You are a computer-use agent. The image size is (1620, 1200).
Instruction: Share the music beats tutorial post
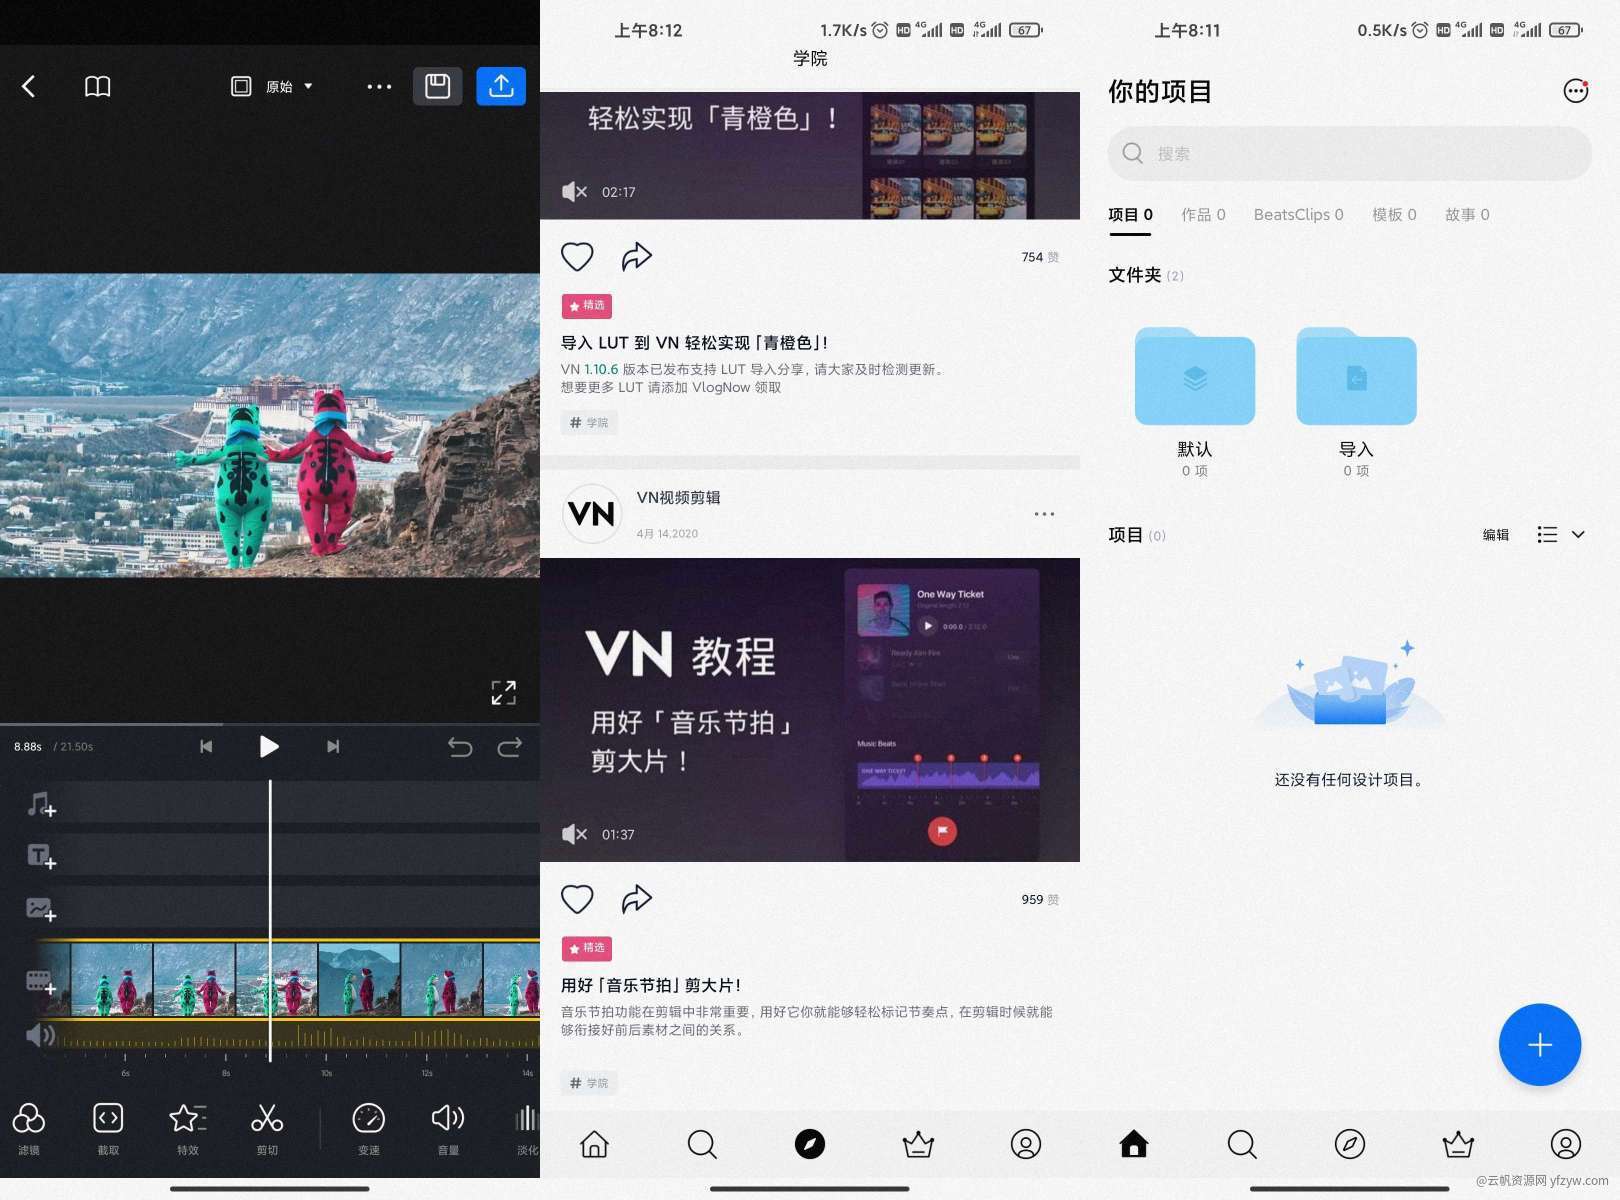(x=637, y=899)
